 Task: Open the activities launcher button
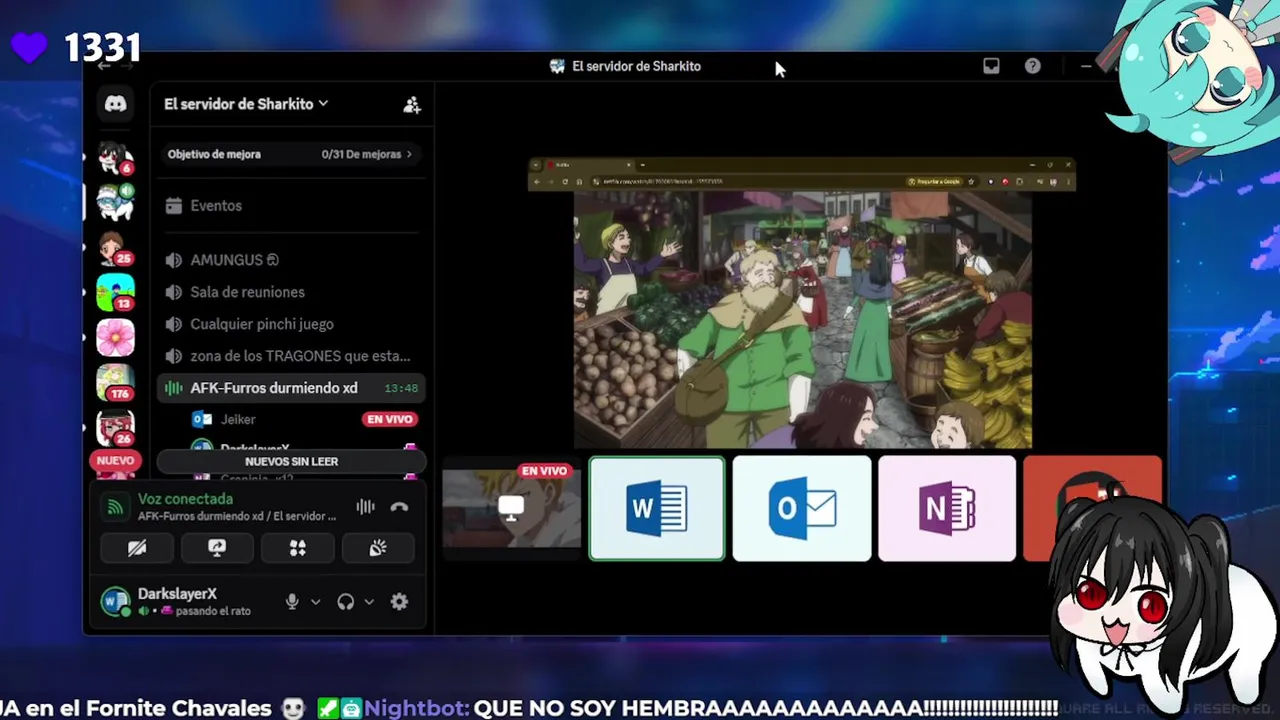(297, 548)
